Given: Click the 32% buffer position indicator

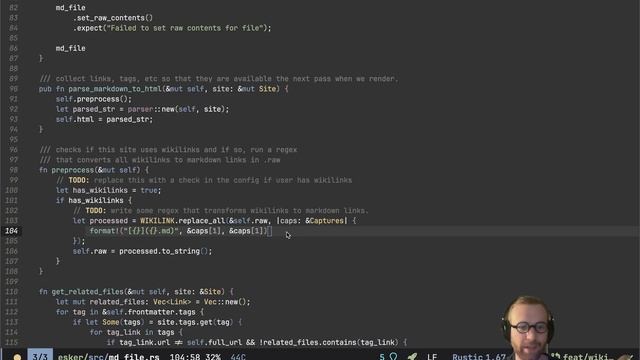Looking at the screenshot, I should pos(213,357).
